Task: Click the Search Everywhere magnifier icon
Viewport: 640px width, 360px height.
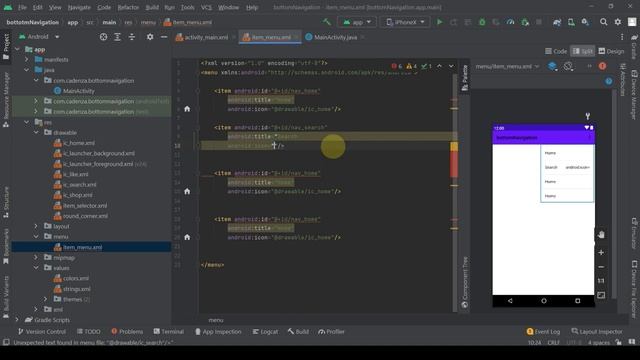Action: pyautogui.click(x=603, y=22)
